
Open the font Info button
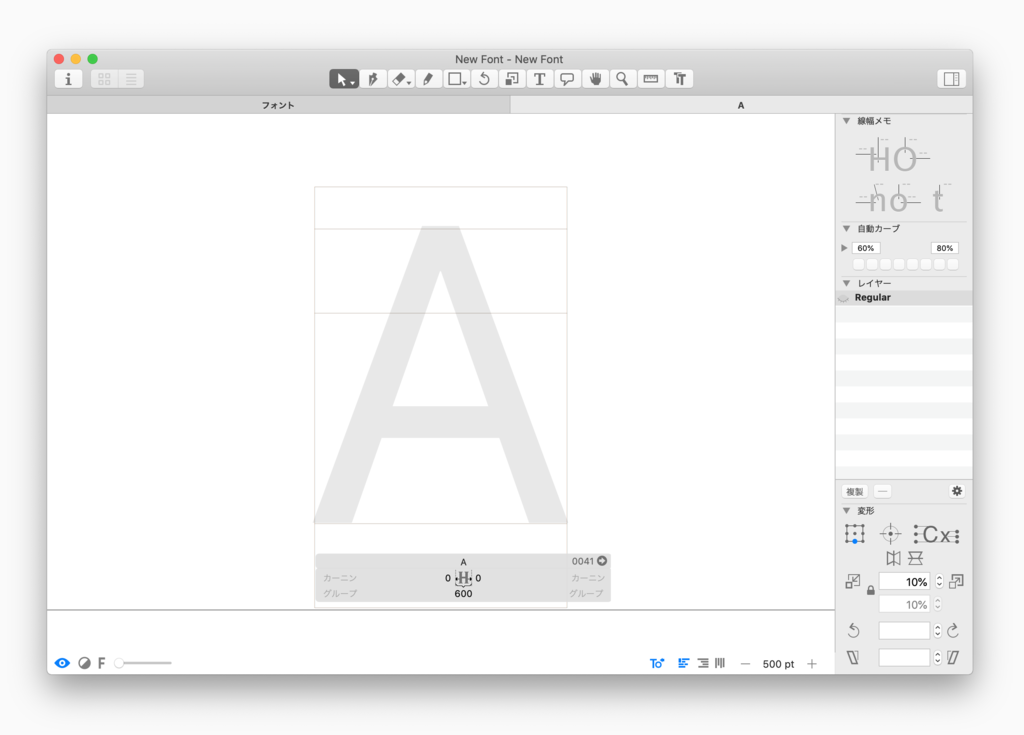click(69, 79)
